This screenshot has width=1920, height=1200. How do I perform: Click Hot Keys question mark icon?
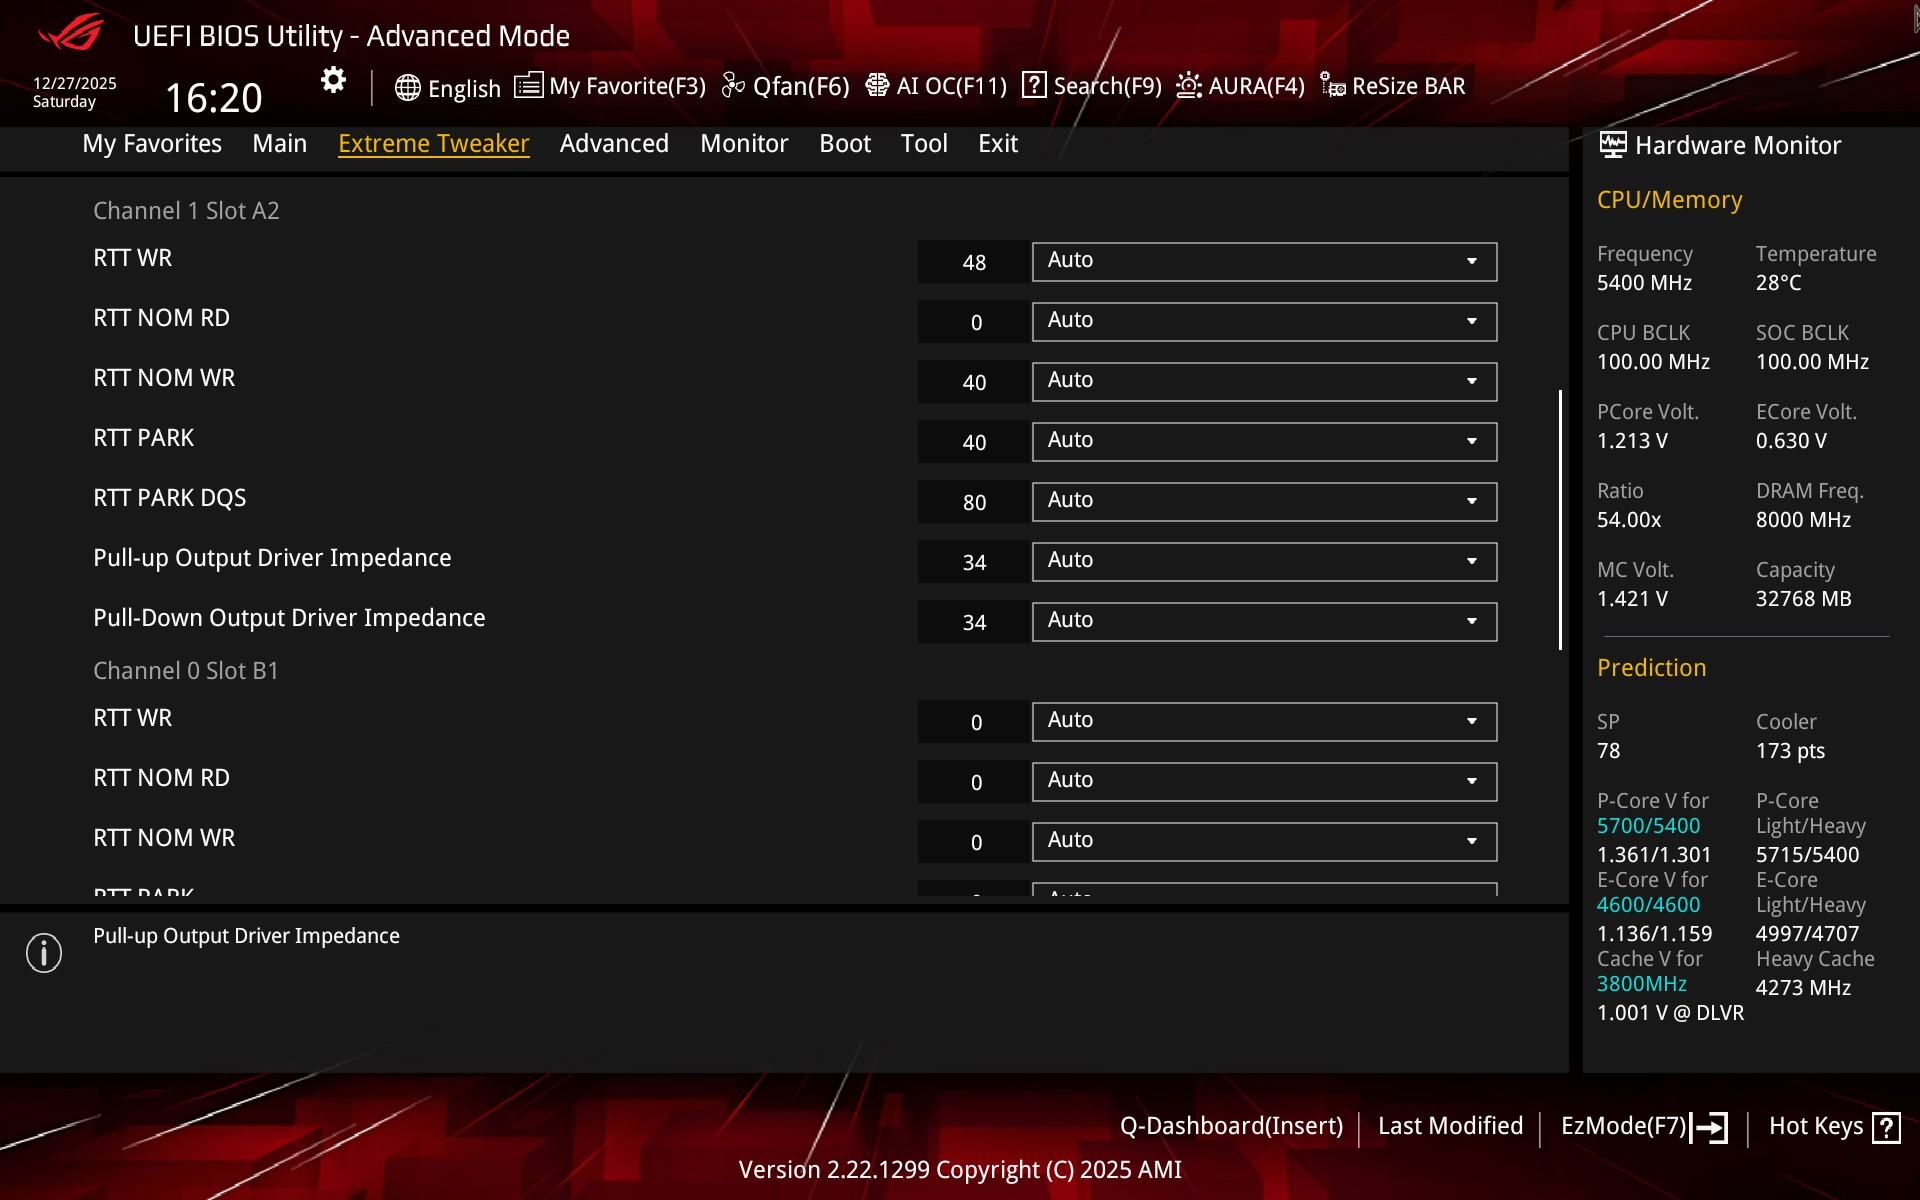[1886, 1127]
